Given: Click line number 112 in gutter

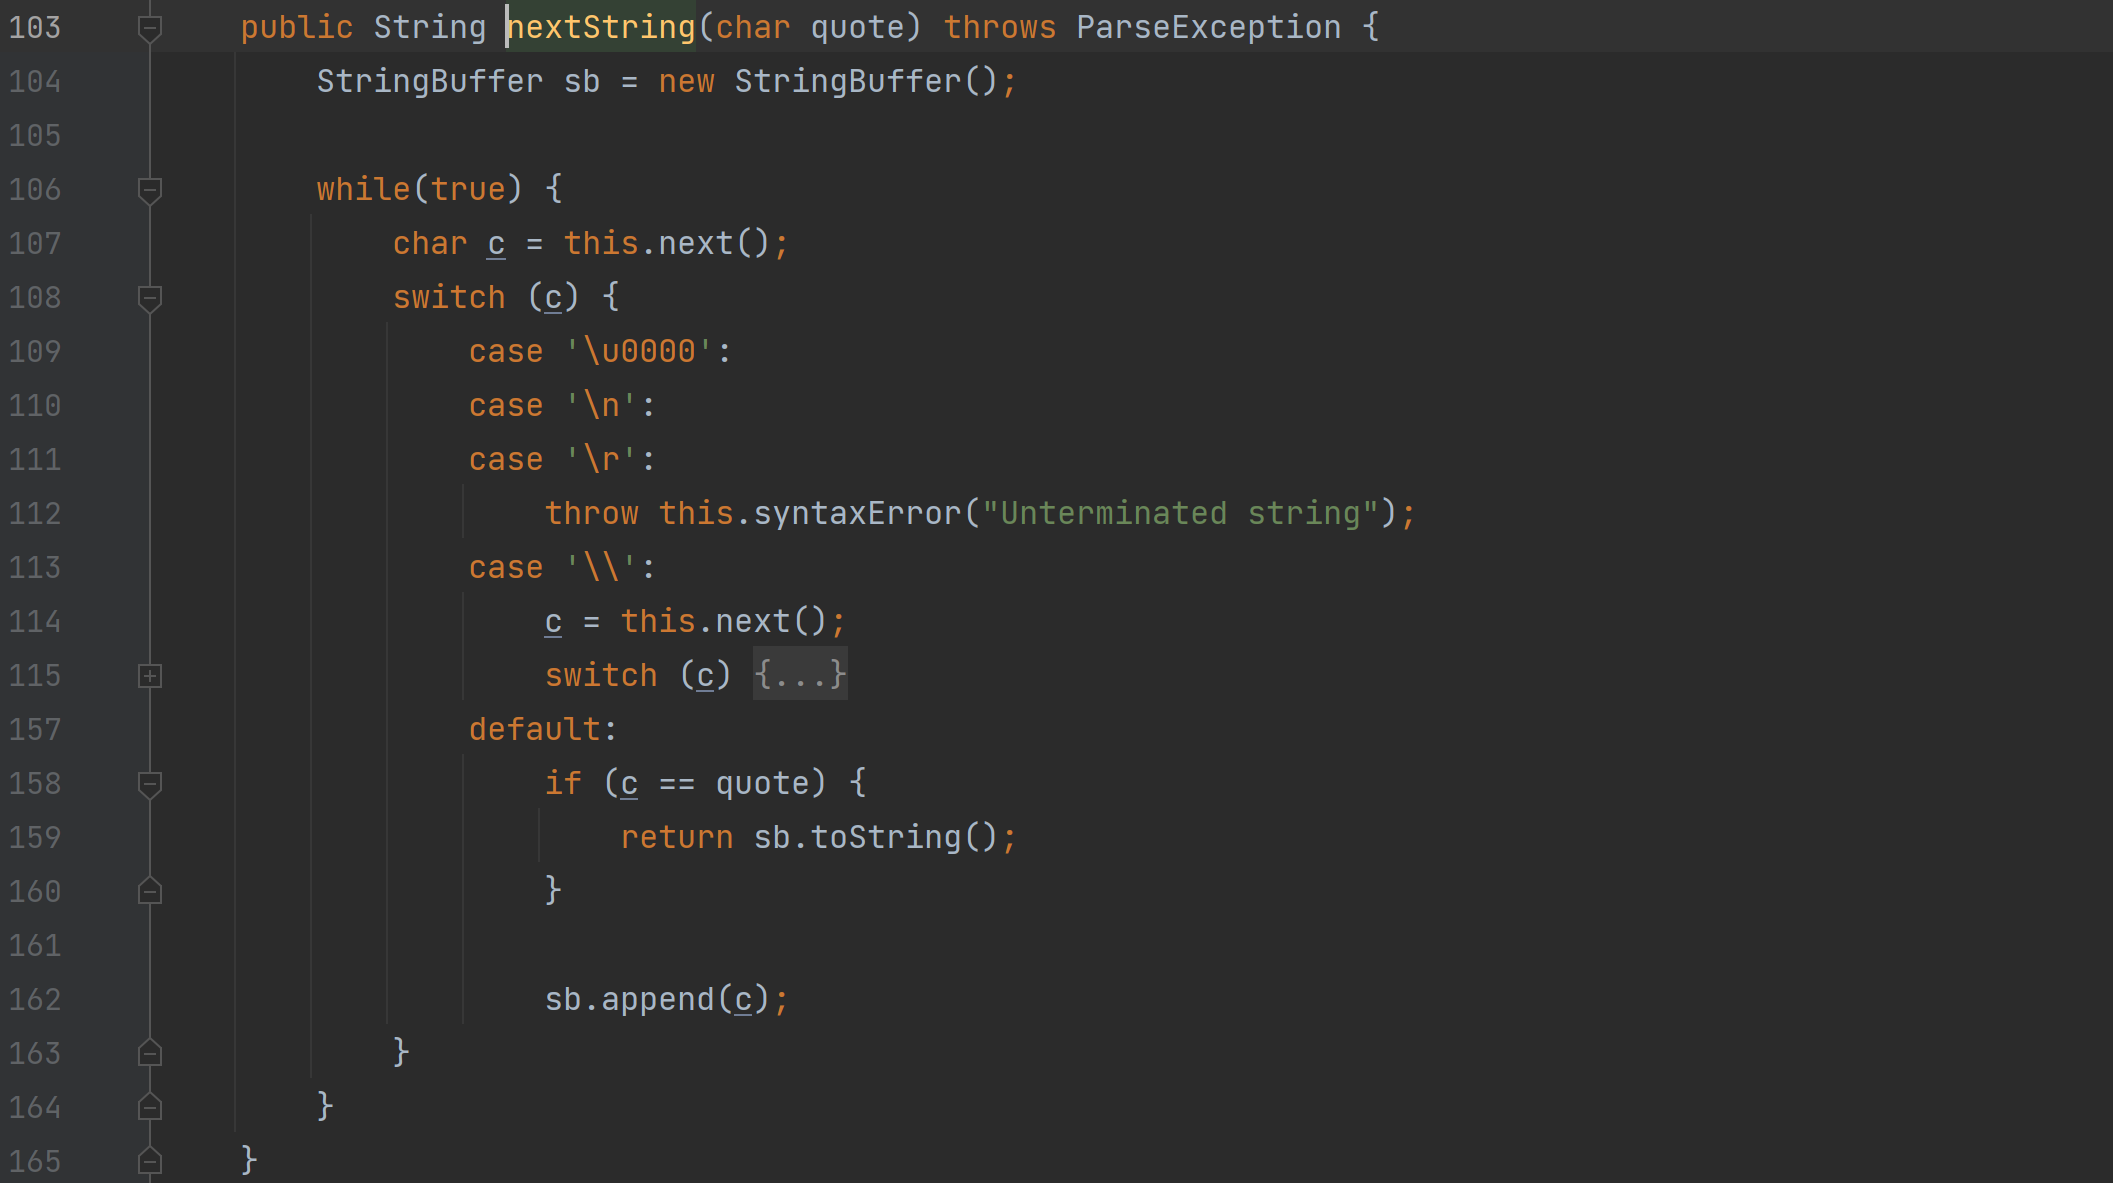Looking at the screenshot, I should [x=35, y=514].
